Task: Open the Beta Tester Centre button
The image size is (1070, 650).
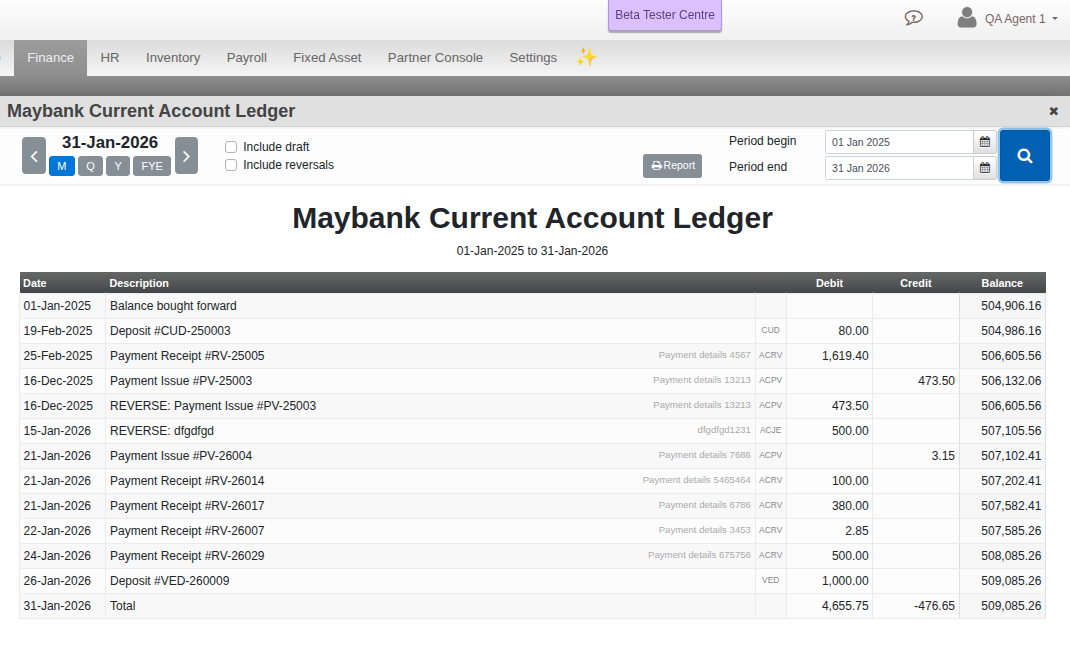Action: pos(665,15)
